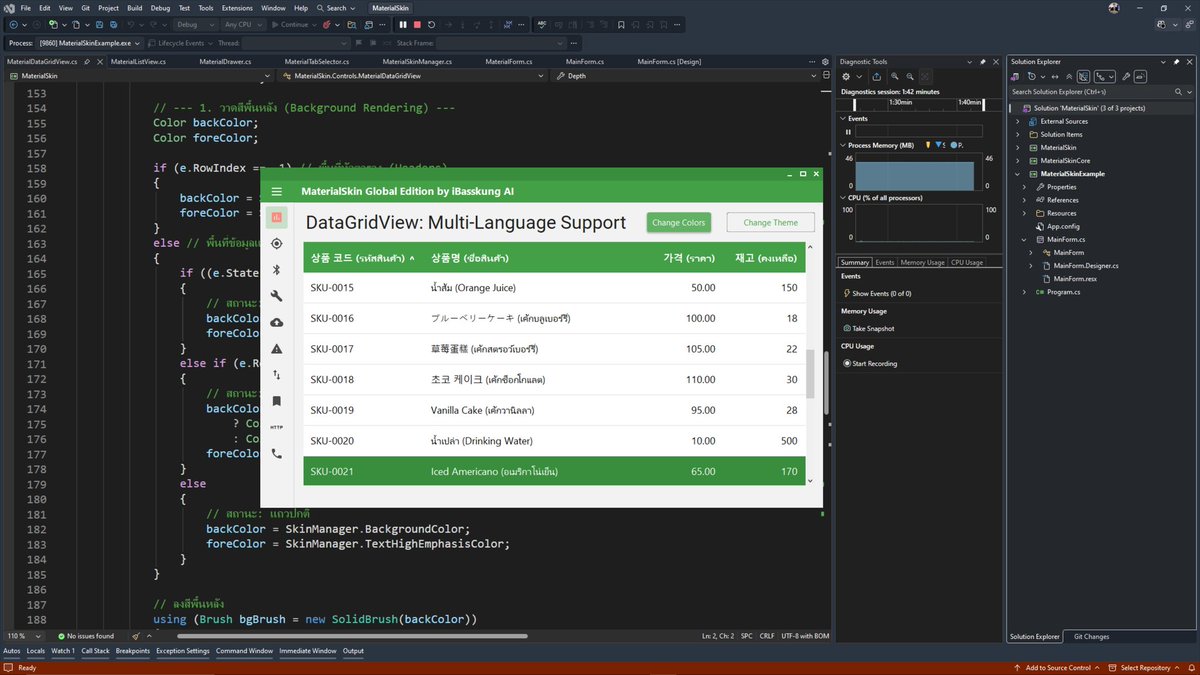Switch to the MaterialDrawer.cs tab
The image size is (1200, 675).
225,62
